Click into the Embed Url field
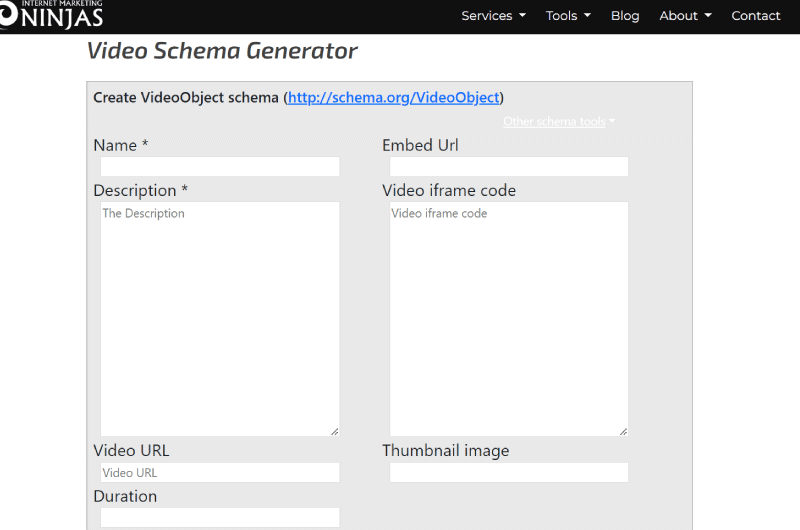Viewport: 800px width, 530px height. tap(509, 167)
